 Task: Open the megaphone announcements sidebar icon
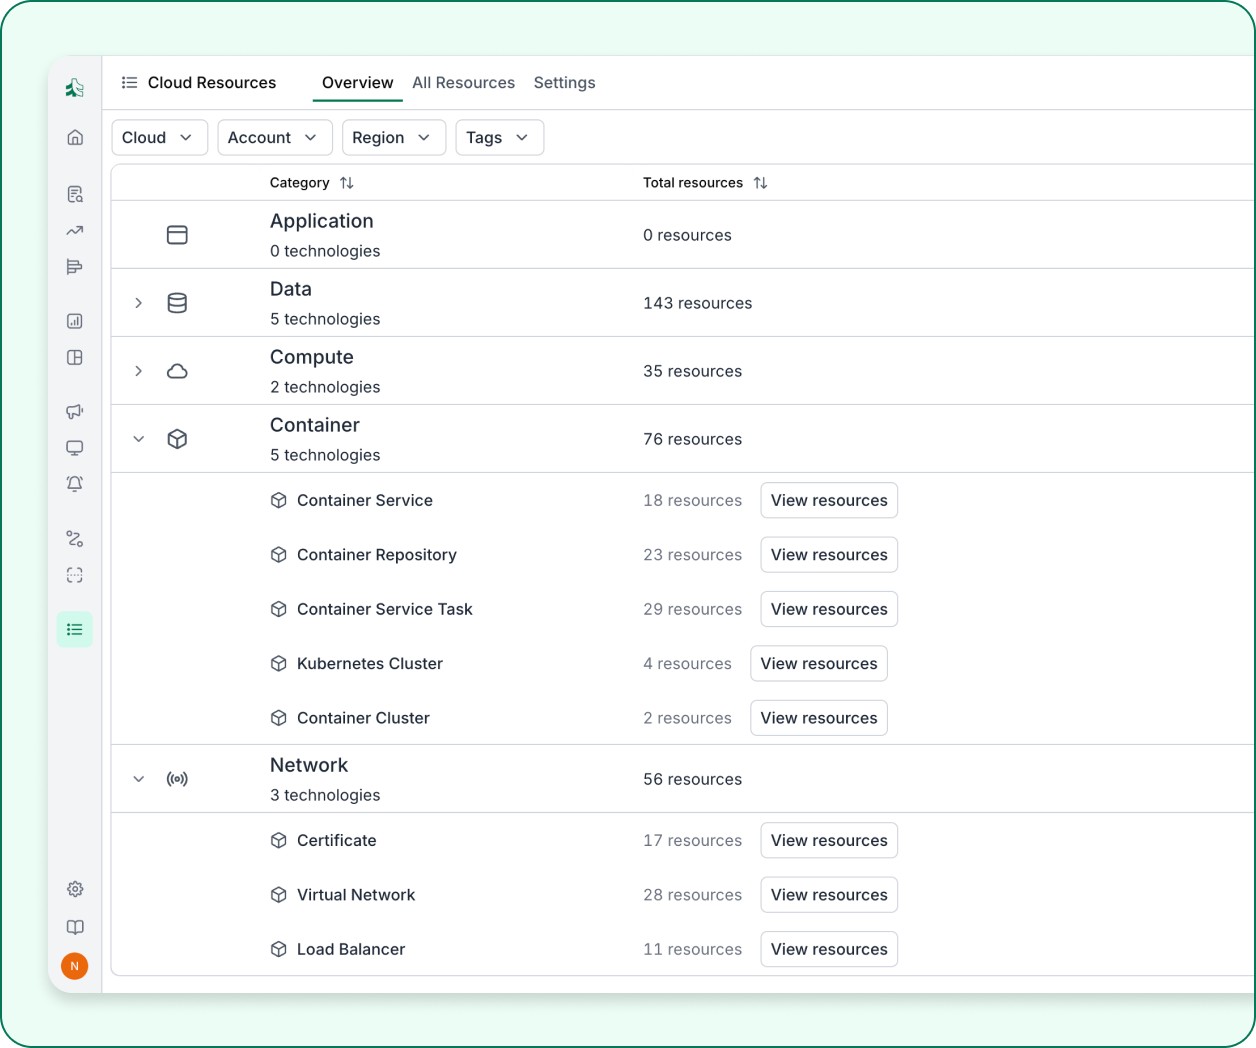click(75, 412)
